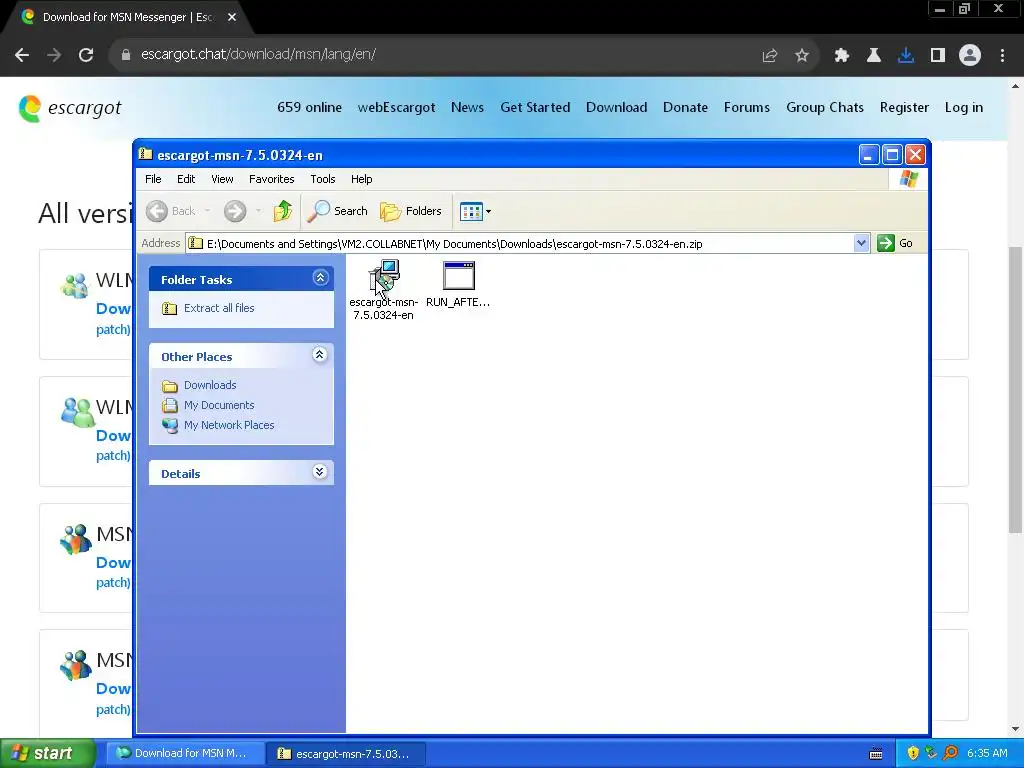Switch to escargot-msn-7.5.03 taskbar button
This screenshot has width=1024, height=768.
(347, 754)
